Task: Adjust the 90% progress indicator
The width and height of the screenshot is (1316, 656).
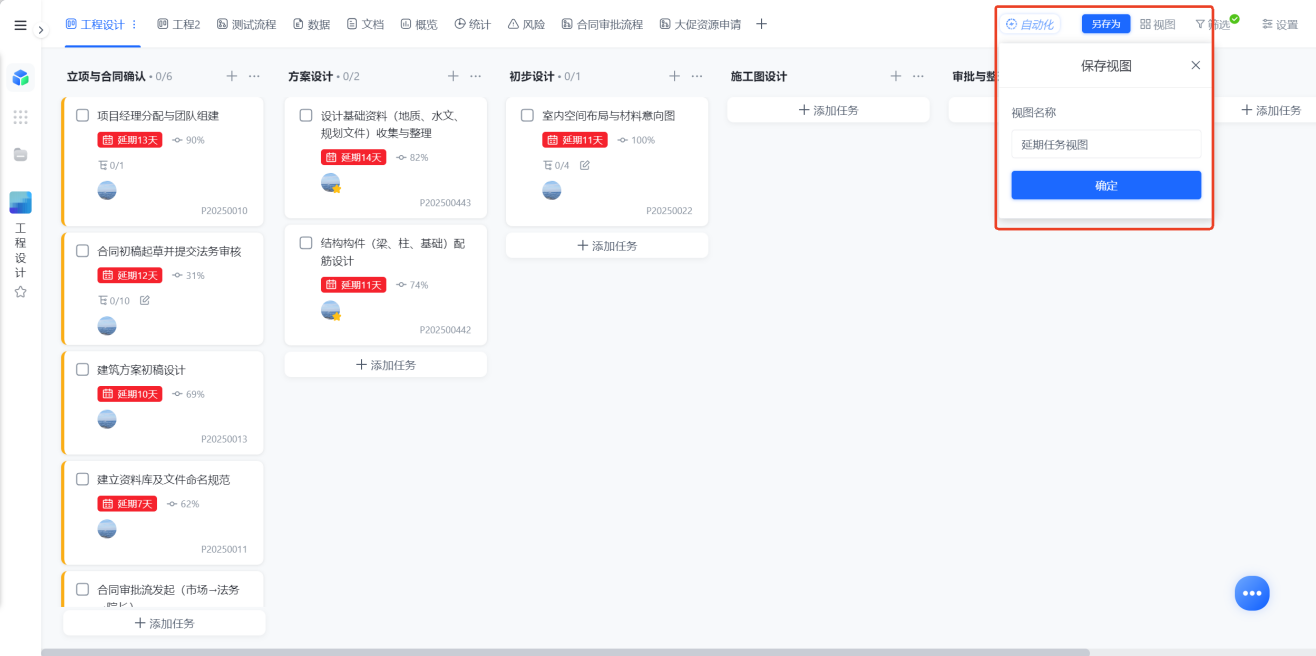Action: [188, 140]
